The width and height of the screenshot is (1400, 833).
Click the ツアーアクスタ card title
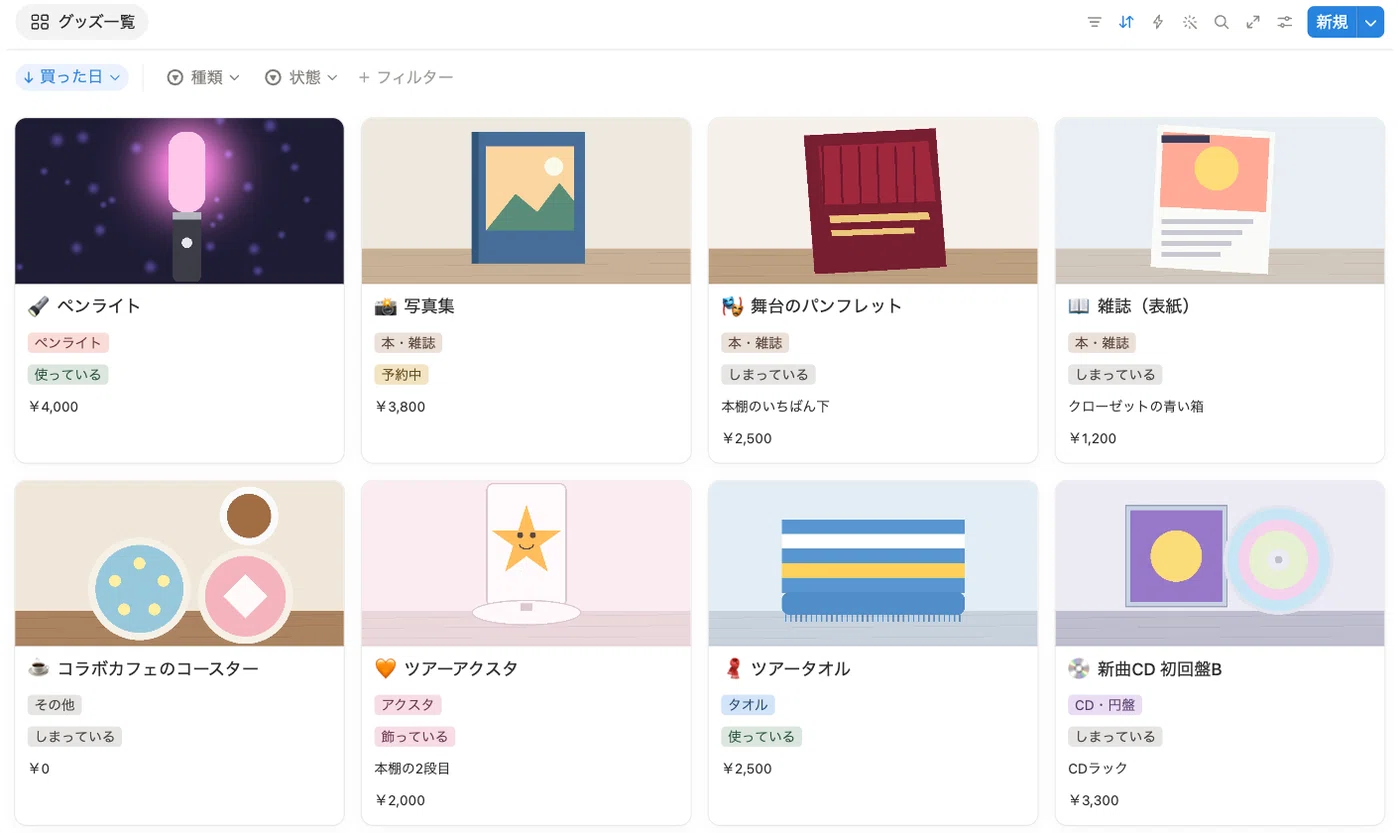click(x=460, y=668)
